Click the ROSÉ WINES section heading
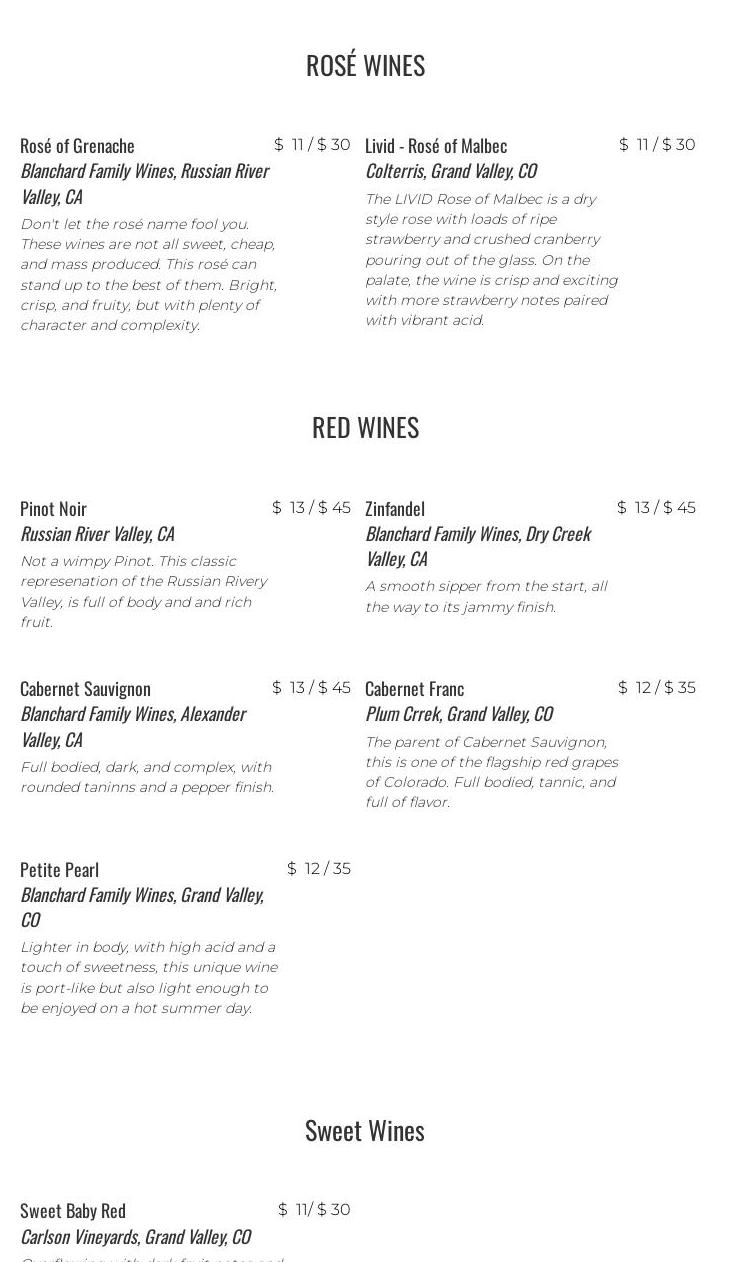The image size is (730, 1262). pyautogui.click(x=365, y=66)
